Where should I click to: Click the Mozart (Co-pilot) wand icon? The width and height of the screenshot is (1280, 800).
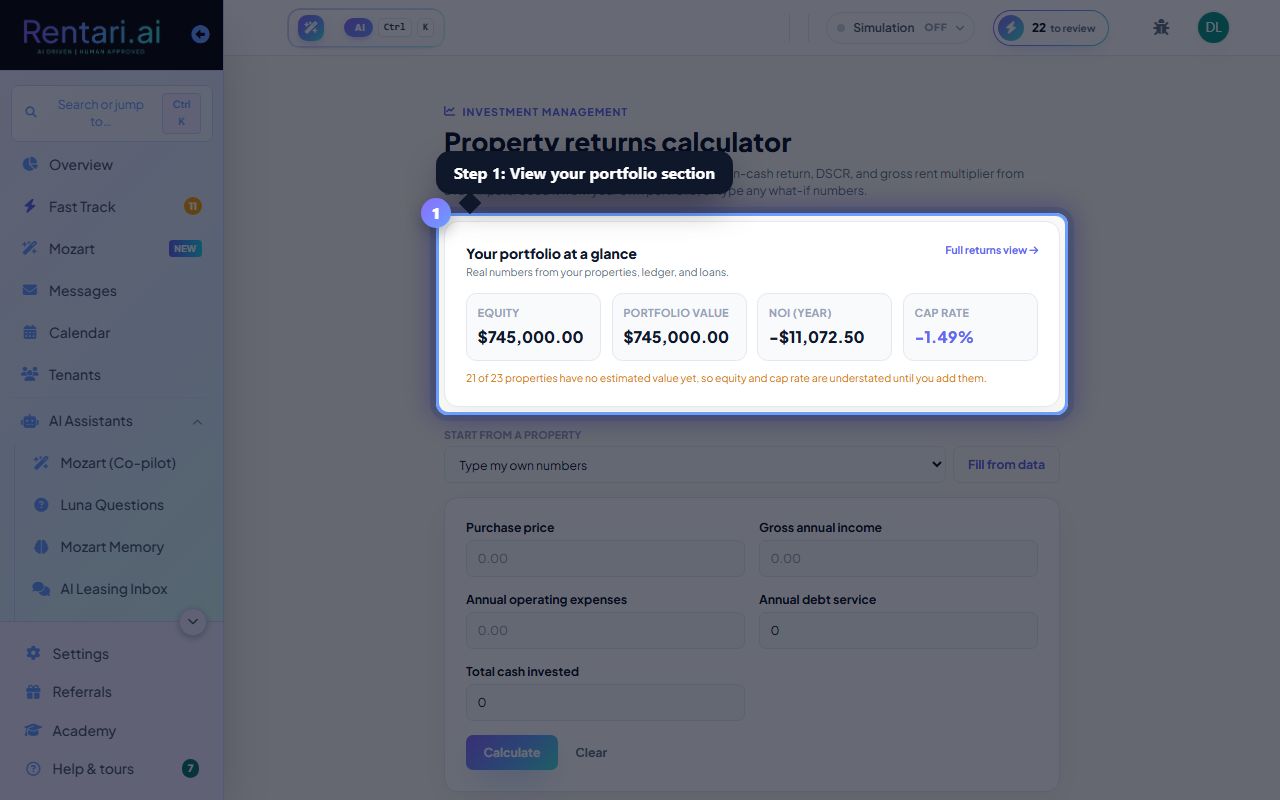[x=41, y=463]
